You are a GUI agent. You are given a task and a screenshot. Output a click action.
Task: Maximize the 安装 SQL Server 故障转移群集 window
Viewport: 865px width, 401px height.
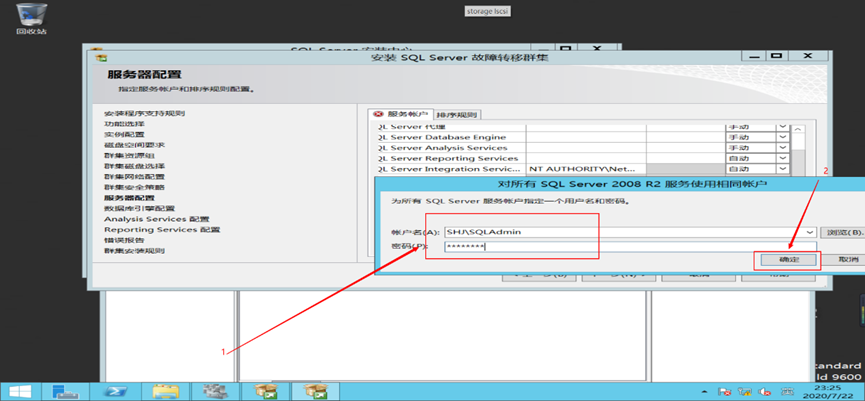[777, 57]
